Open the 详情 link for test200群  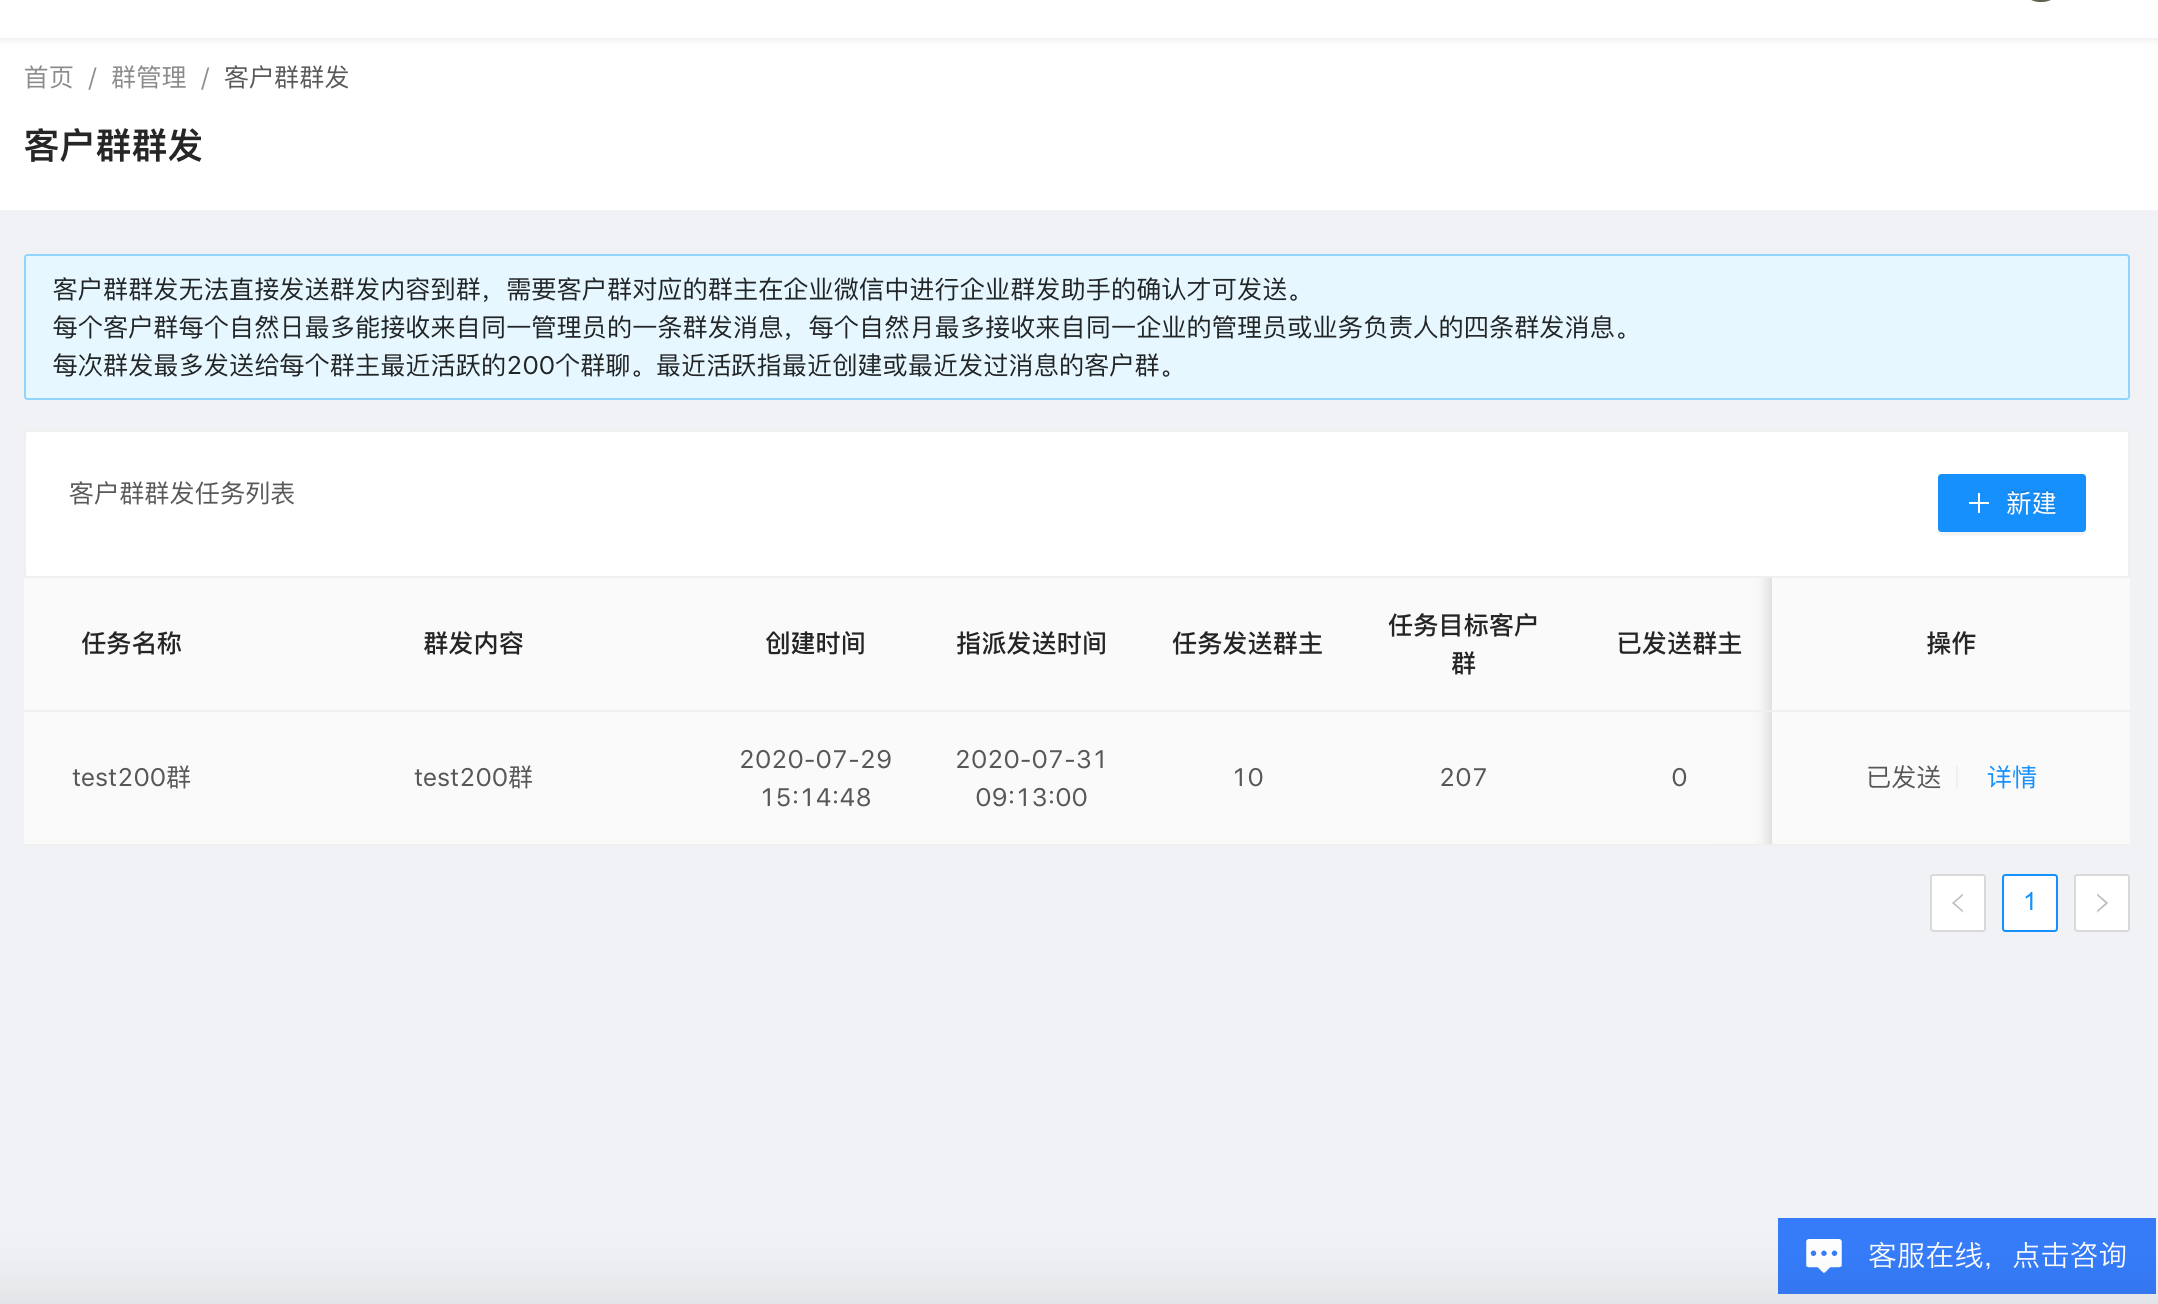pos(2011,777)
